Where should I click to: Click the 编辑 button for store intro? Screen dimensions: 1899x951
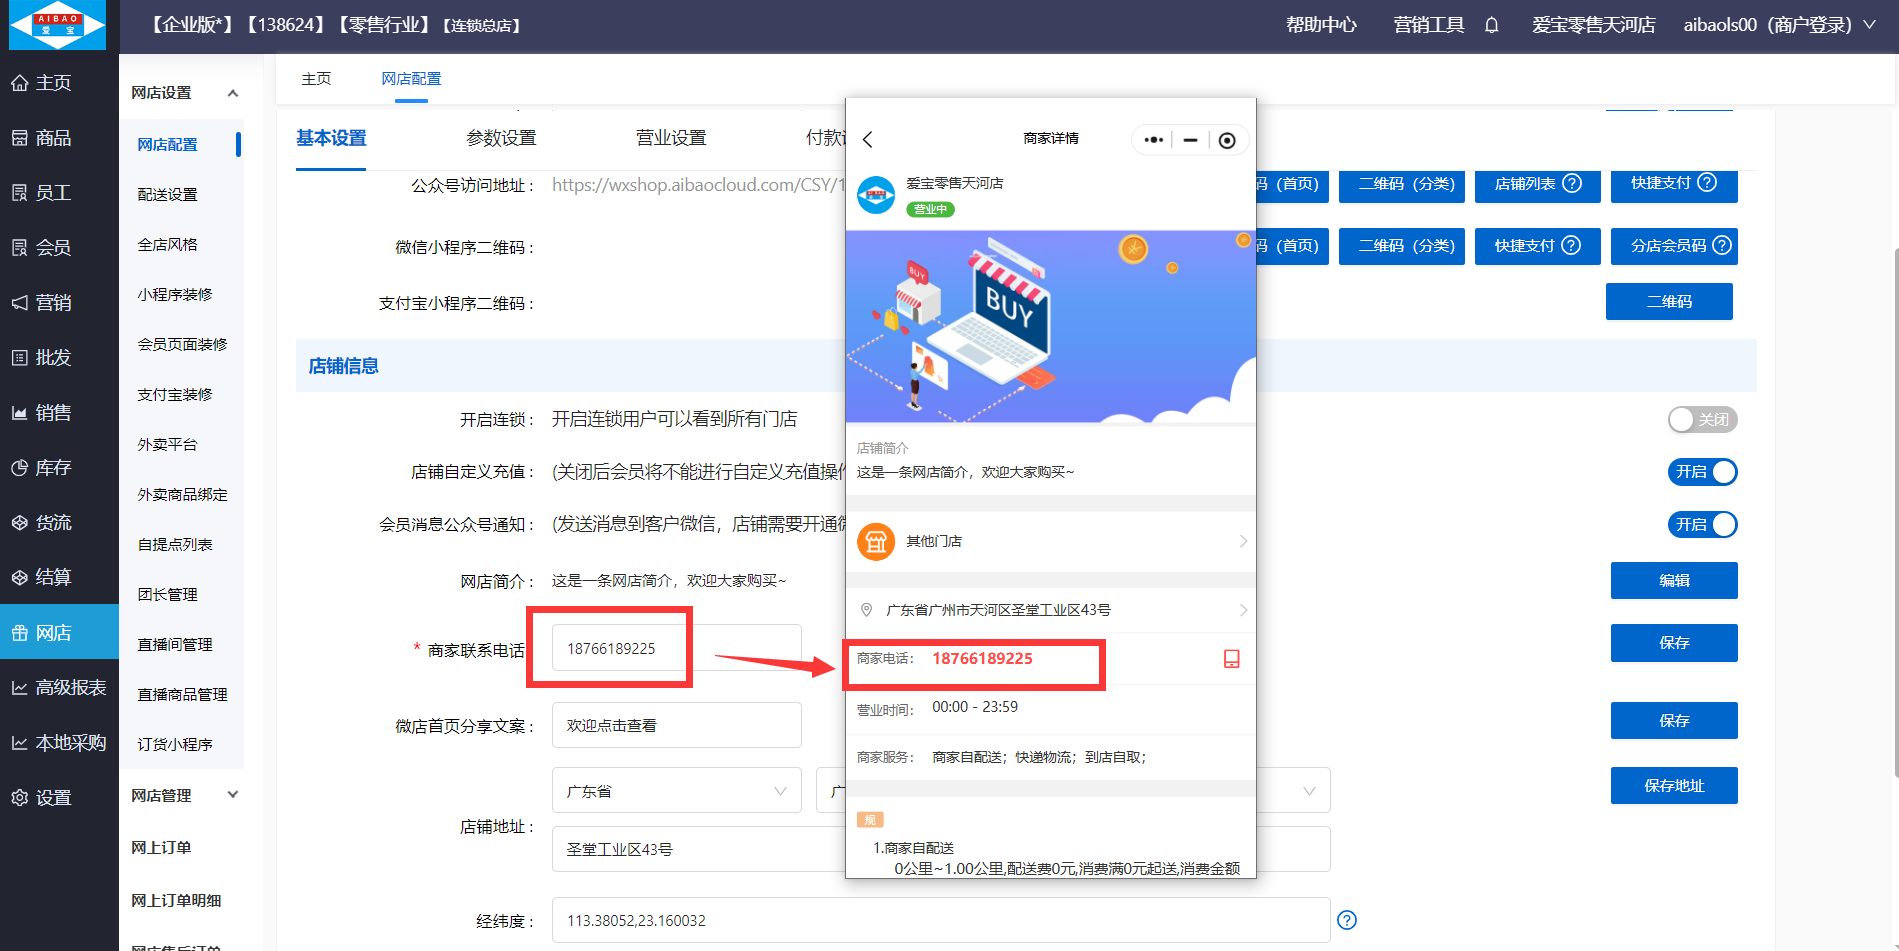(1673, 581)
